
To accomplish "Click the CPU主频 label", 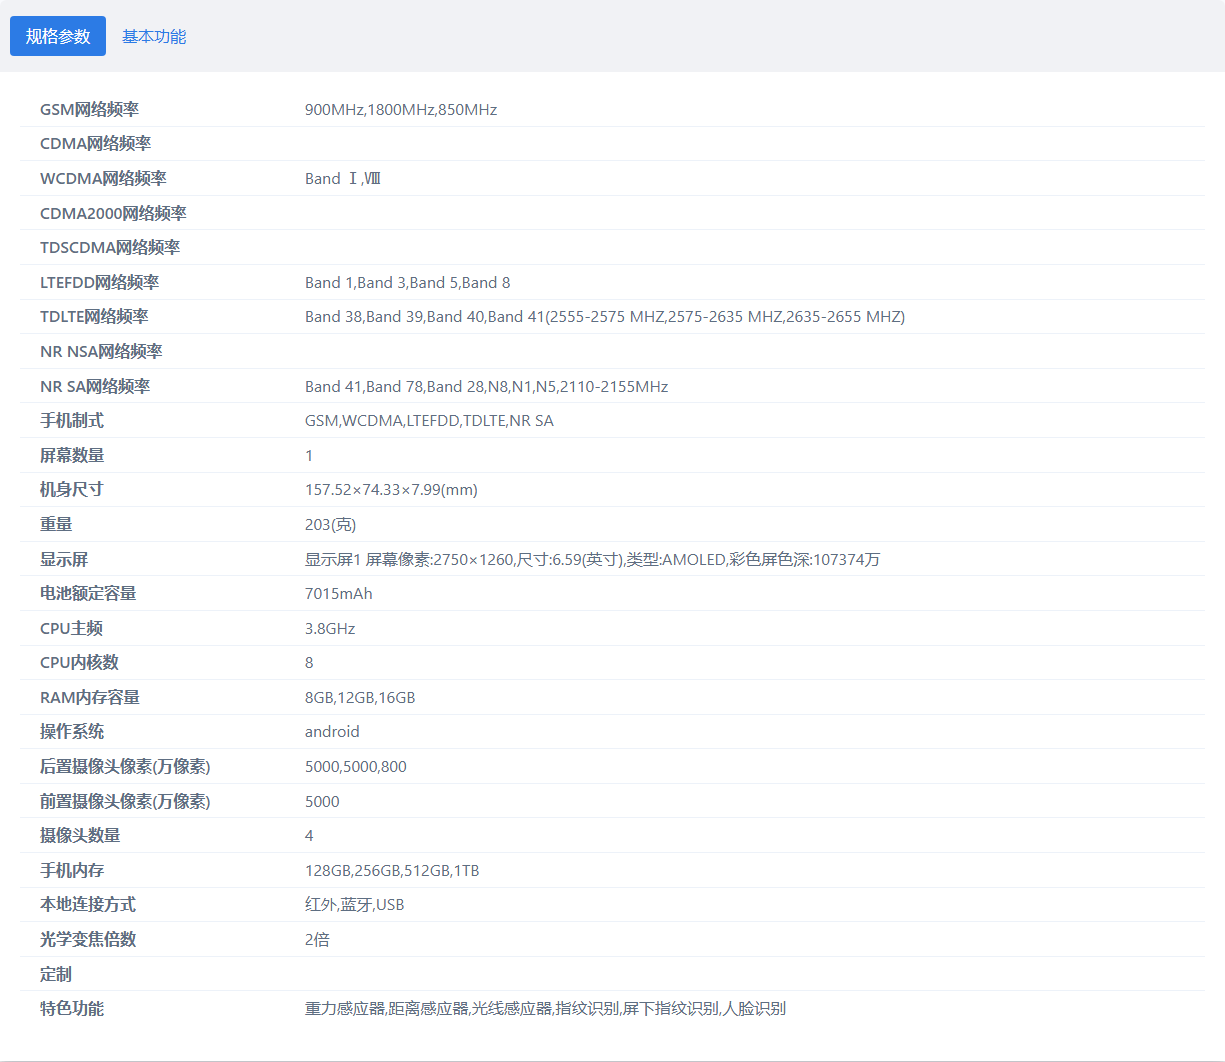I will tap(71, 628).
